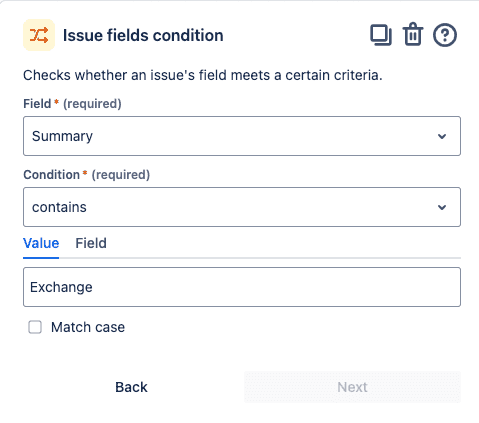479x423 pixels.
Task: Open the Condition dropdown showing contains
Action: click(242, 207)
